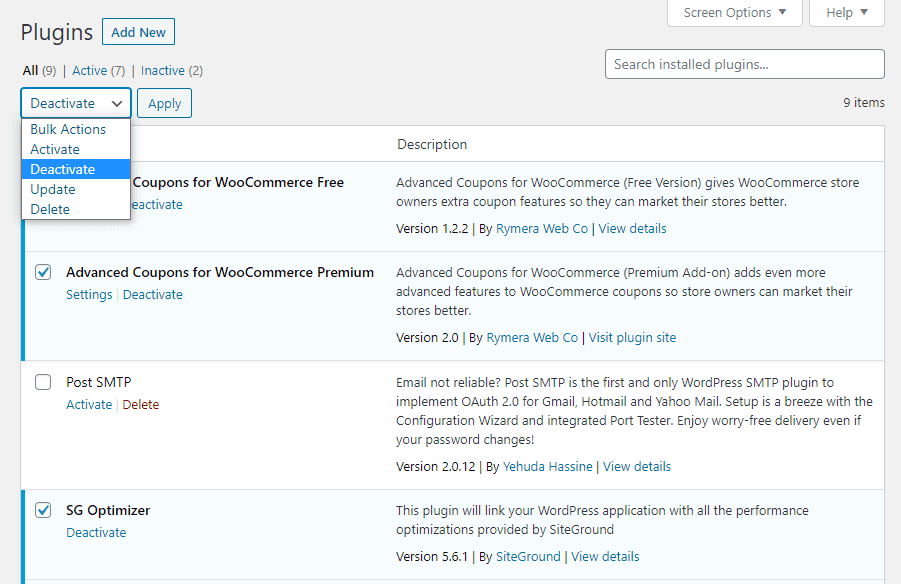The width and height of the screenshot is (901, 584).
Task: Click the Add New button
Action: 138,31
